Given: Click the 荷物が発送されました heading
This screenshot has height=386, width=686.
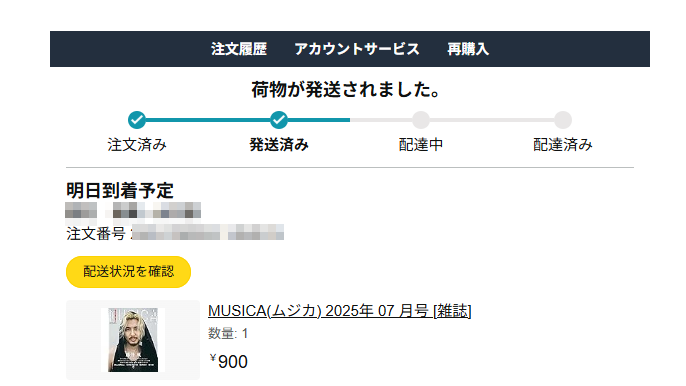Looking at the screenshot, I should pos(346,90).
